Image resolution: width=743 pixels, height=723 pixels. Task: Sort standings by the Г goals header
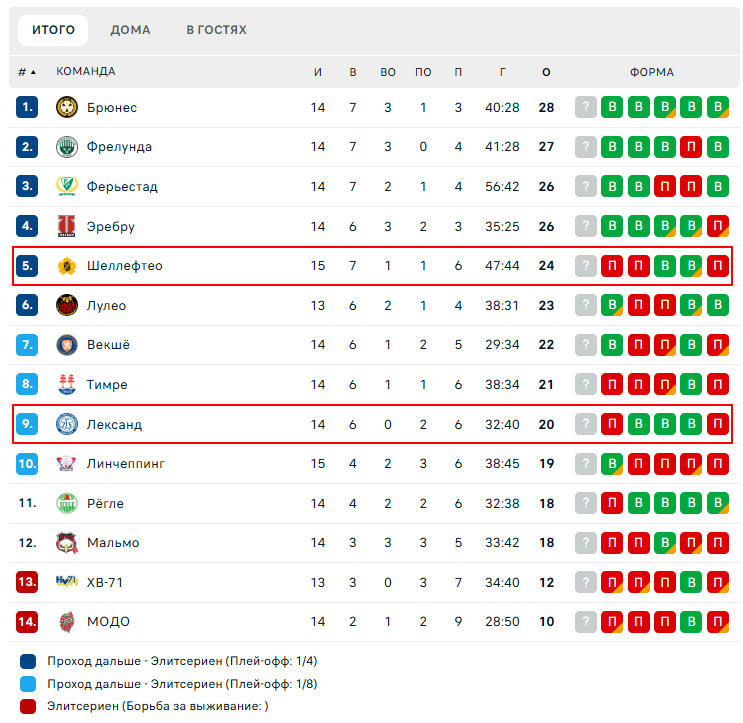click(502, 72)
